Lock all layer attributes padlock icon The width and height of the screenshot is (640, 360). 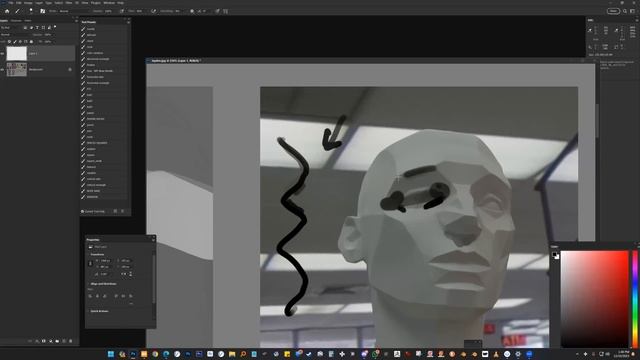(x=31, y=42)
